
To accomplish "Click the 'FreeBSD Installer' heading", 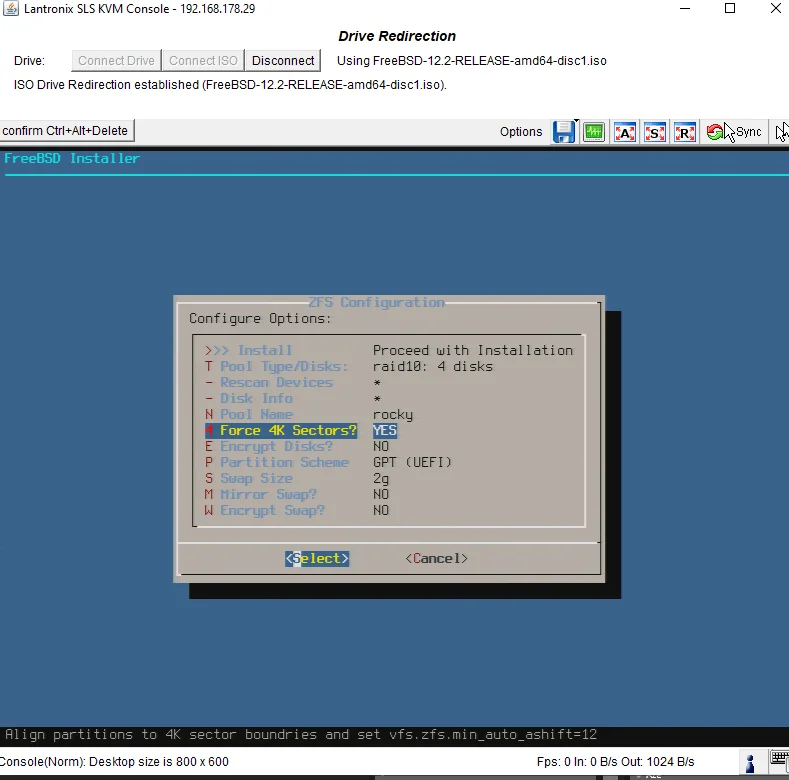I will 72,158.
